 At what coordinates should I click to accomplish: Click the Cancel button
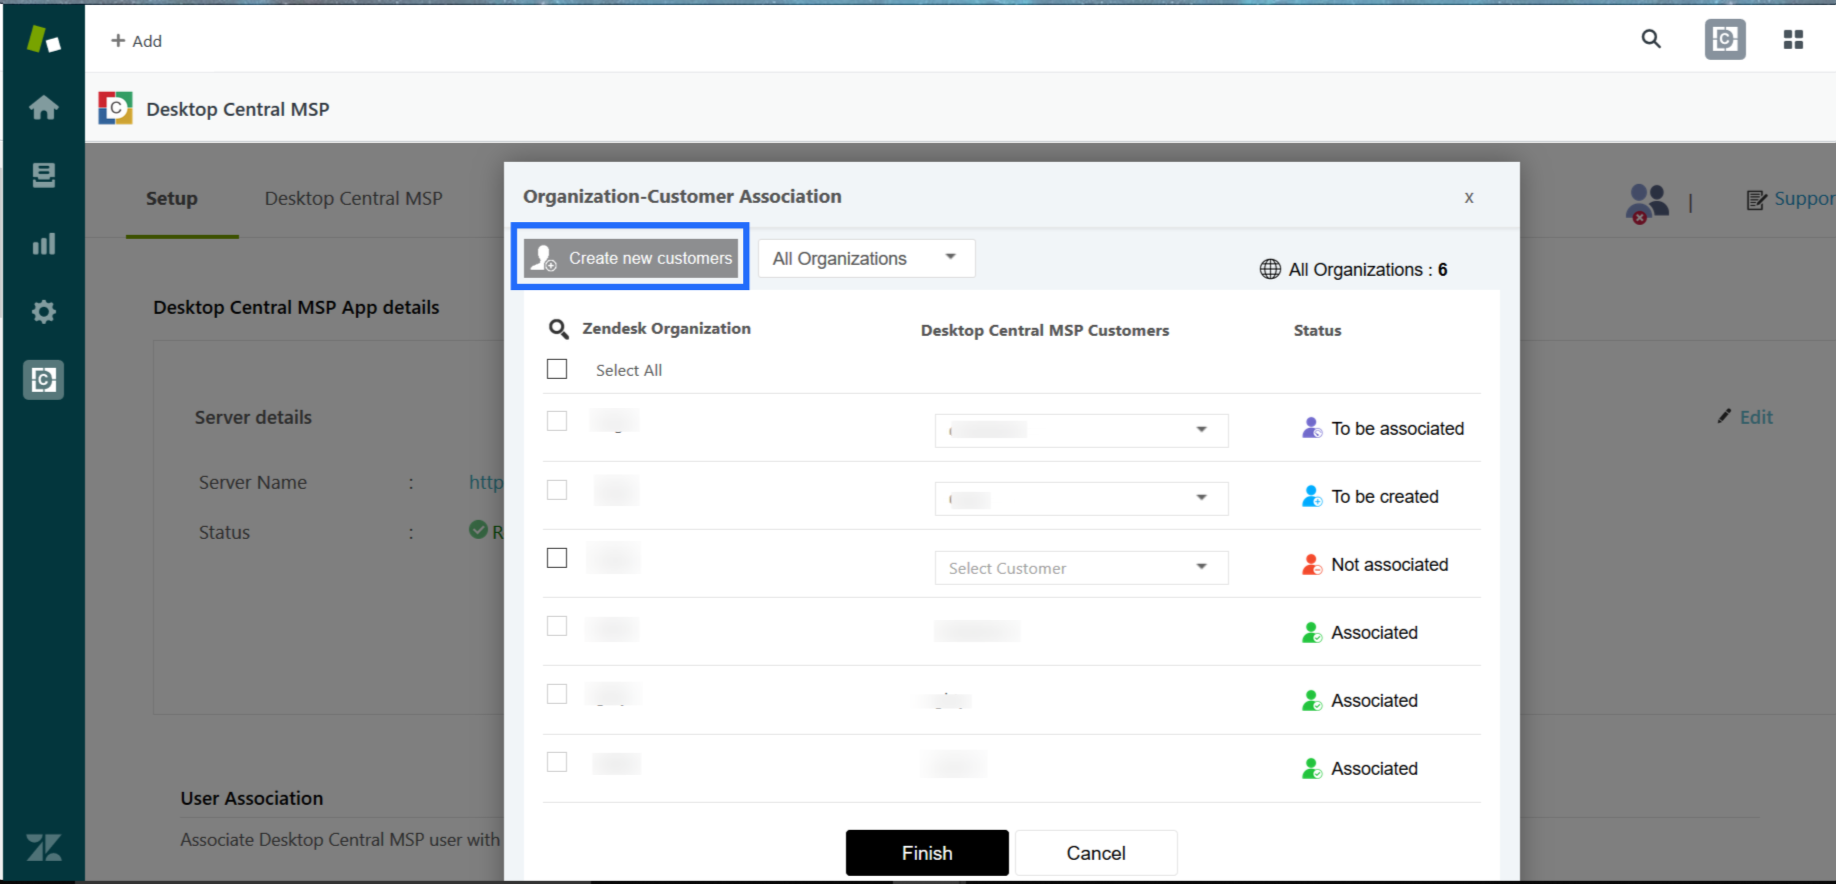1096,853
